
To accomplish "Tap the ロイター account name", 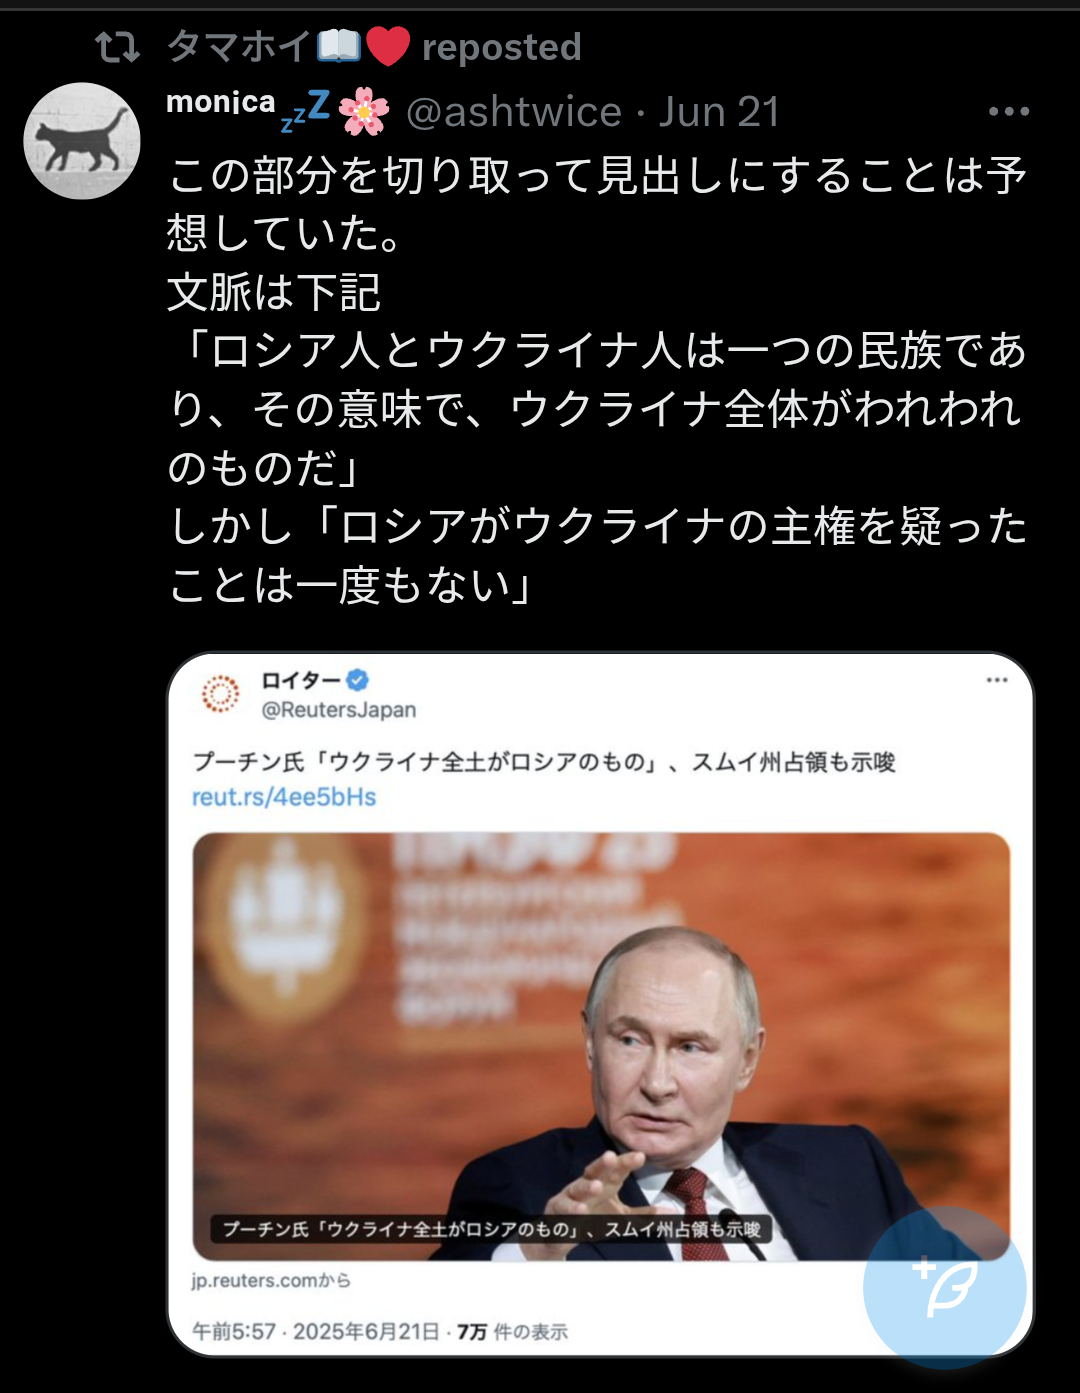I will click(x=300, y=681).
